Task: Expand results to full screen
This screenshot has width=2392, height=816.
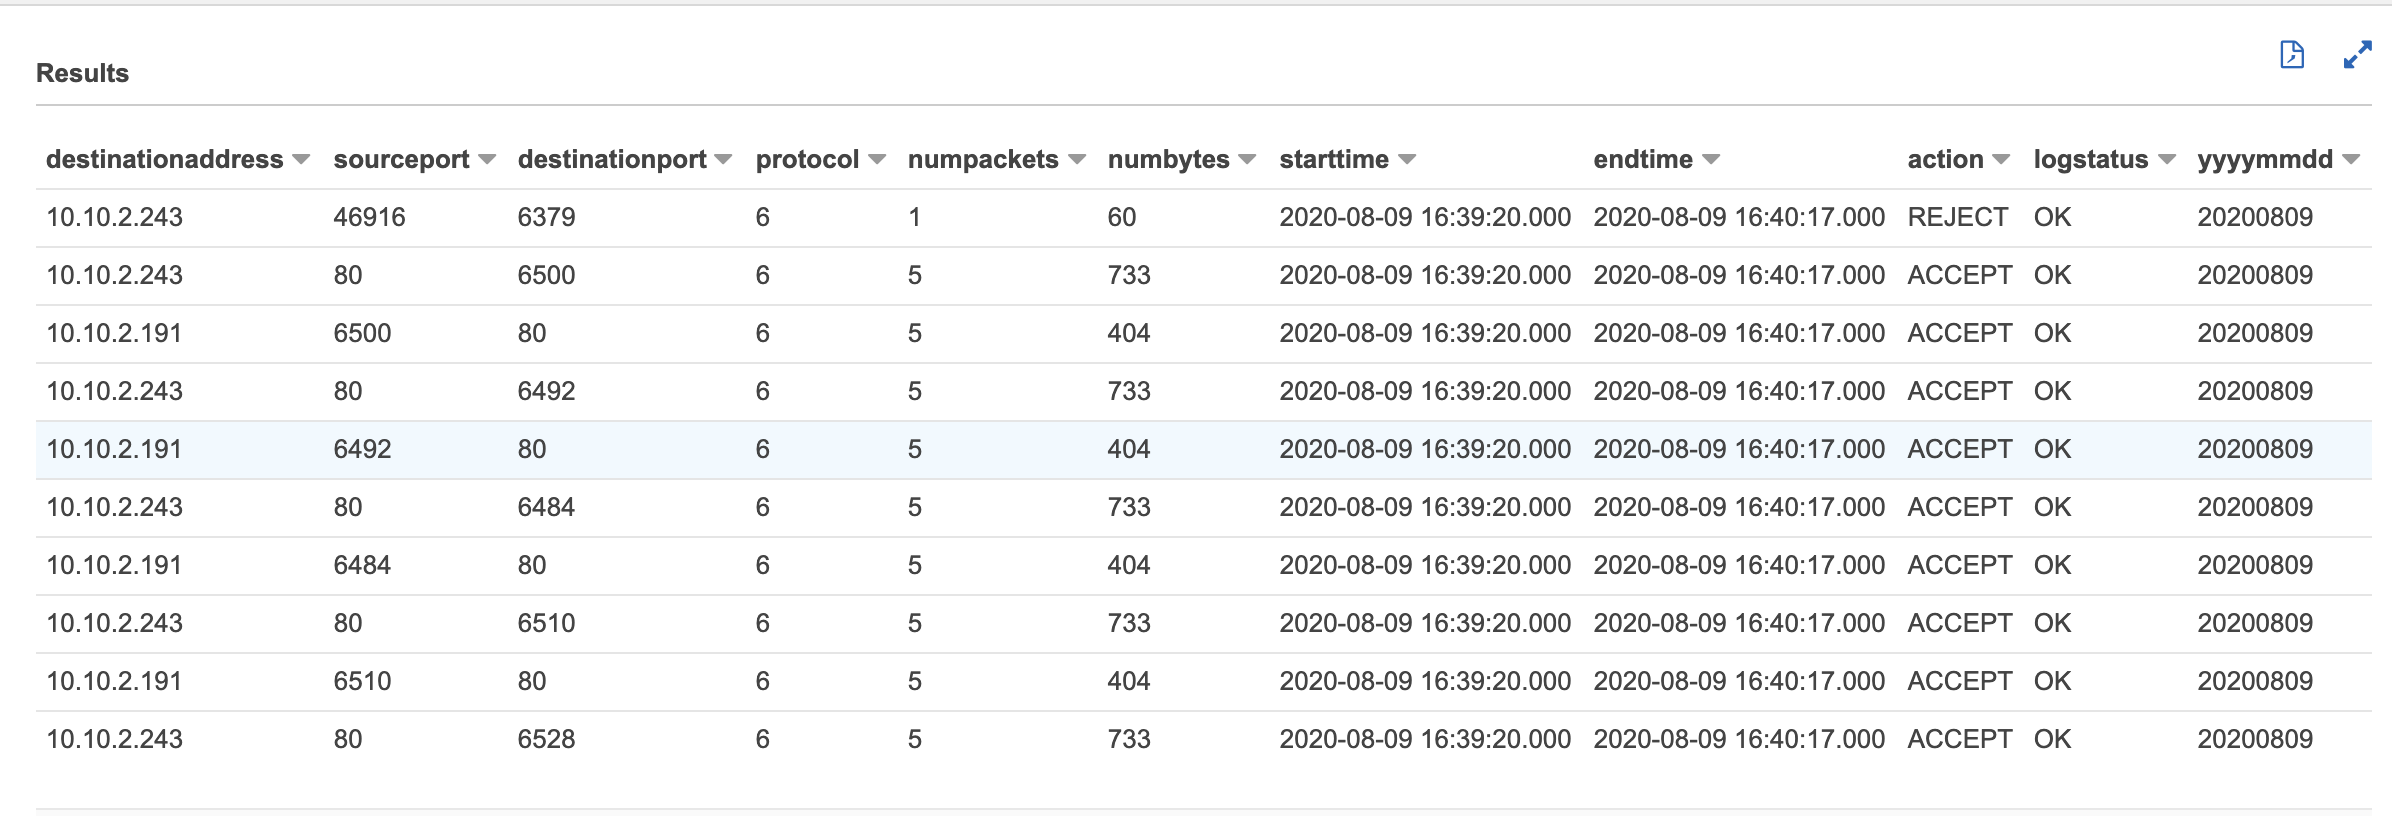Action: 2357,54
